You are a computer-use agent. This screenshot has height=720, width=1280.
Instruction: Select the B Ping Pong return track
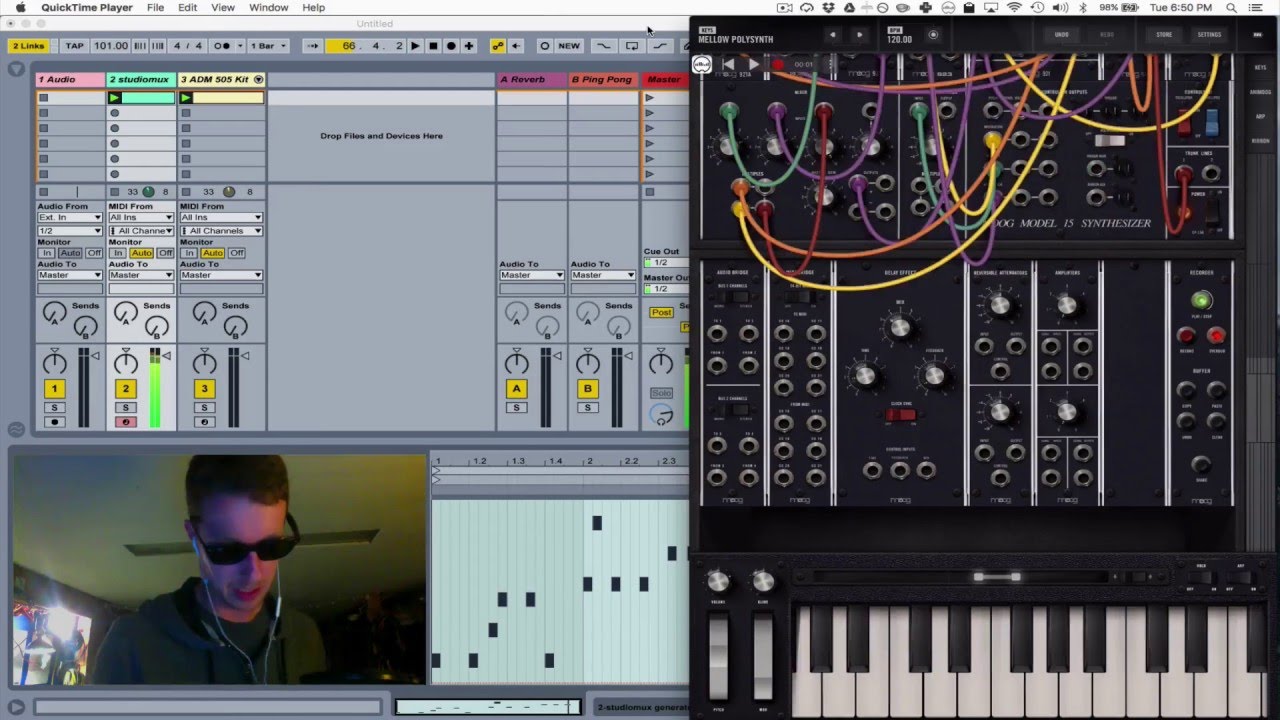tap(603, 79)
